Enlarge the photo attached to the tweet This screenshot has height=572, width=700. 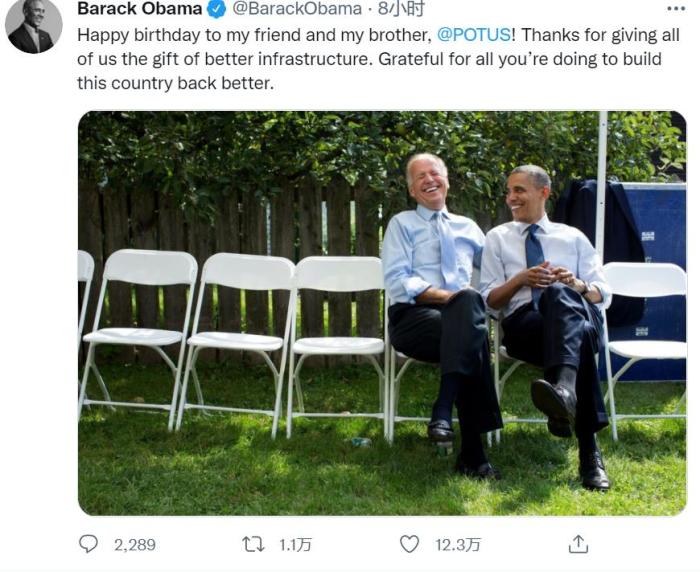coord(382,312)
